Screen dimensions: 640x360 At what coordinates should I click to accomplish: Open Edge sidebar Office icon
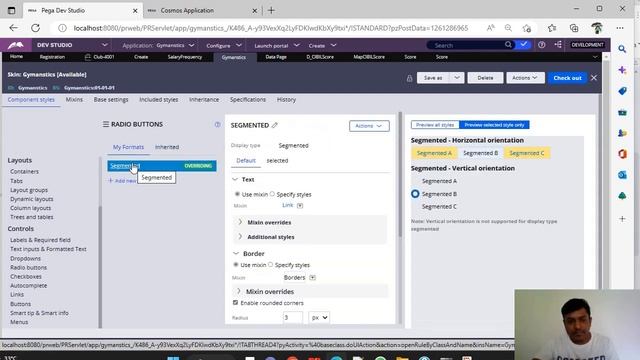(x=622, y=154)
